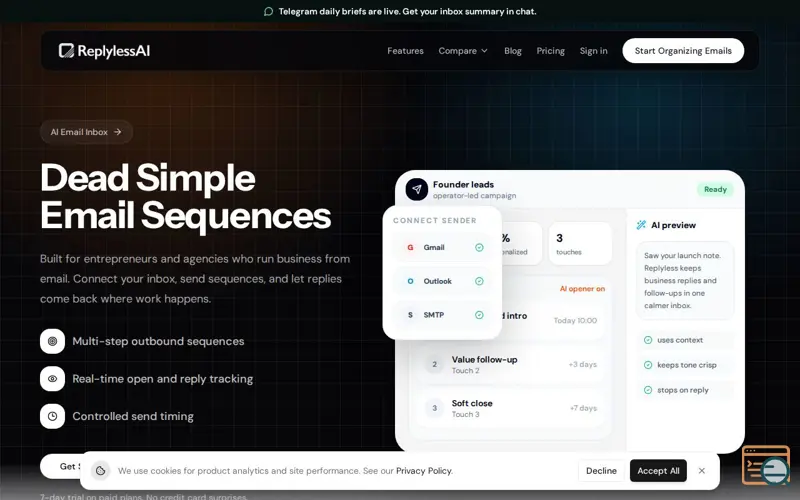The height and width of the screenshot is (500, 800).
Task: Click the Ready status badge
Action: click(x=715, y=189)
